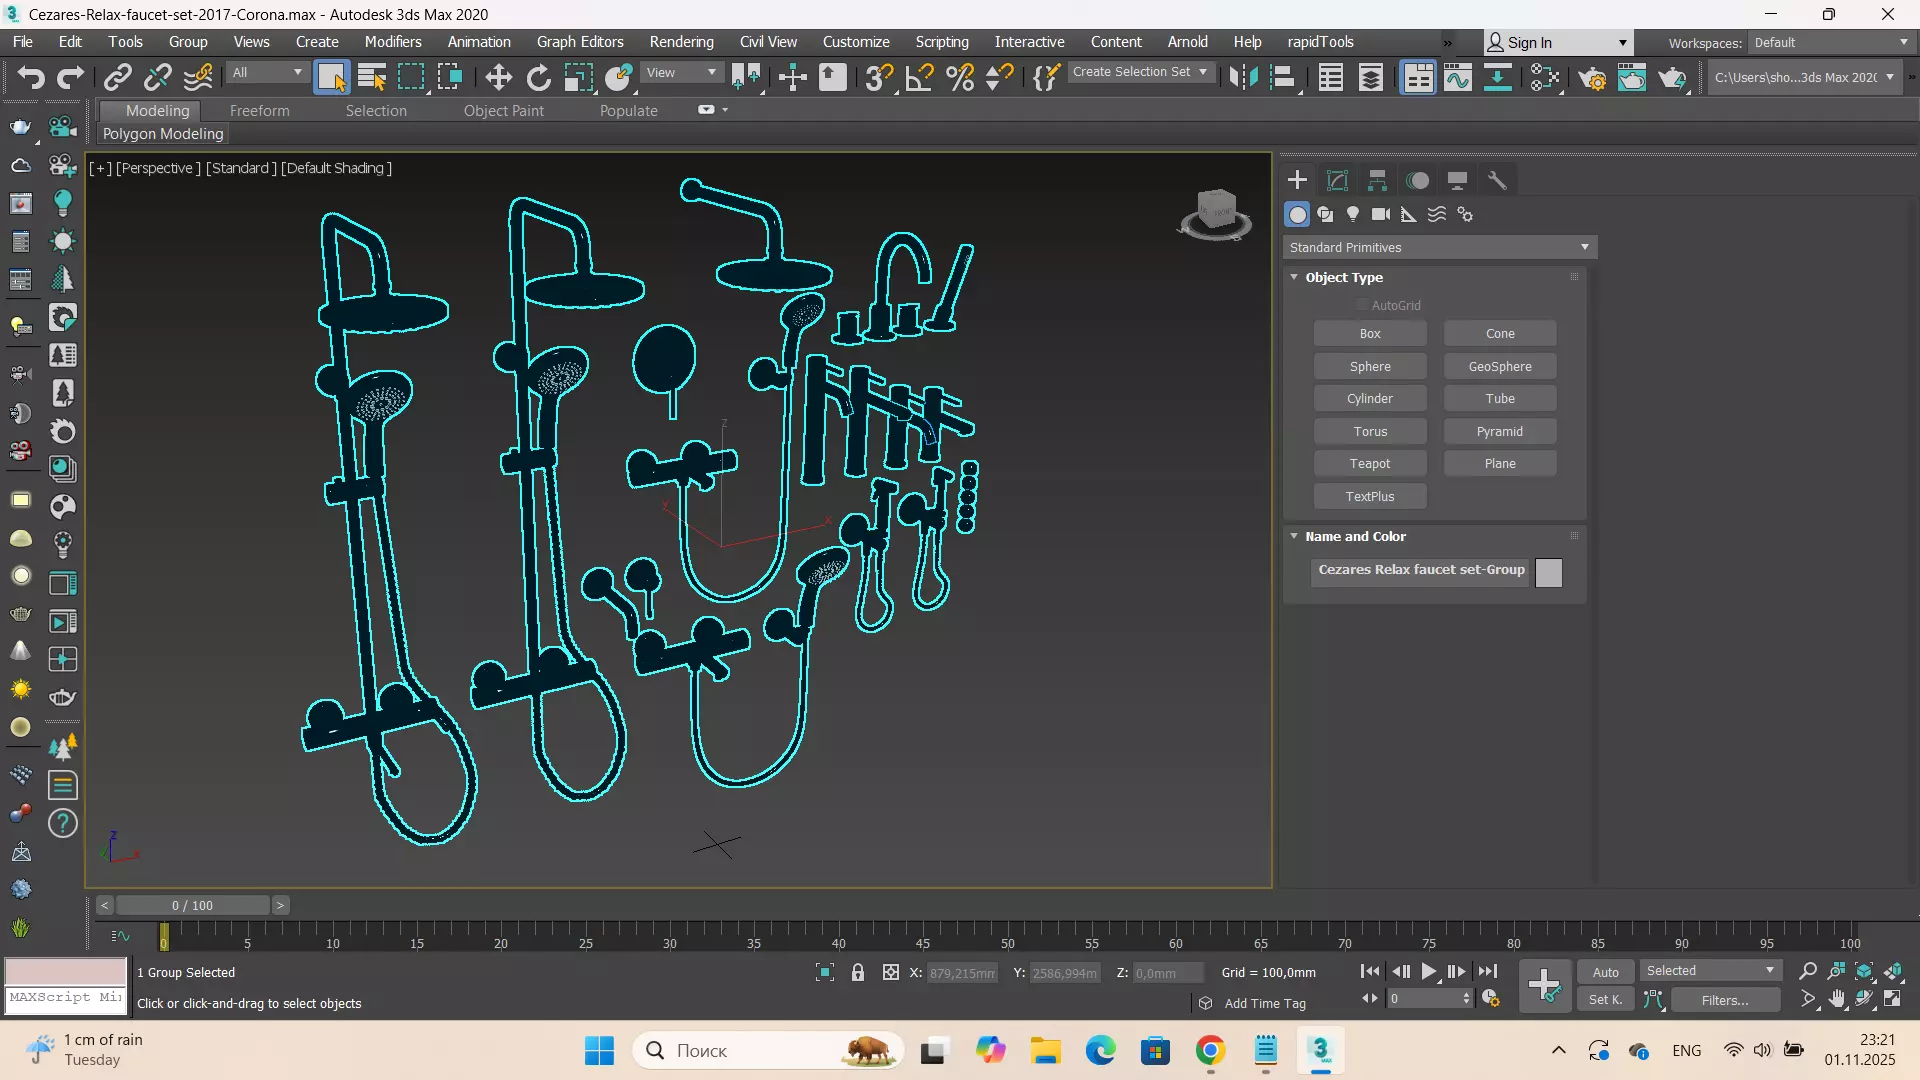
Task: Toggle Angle Snap icon
Action: 919,77
